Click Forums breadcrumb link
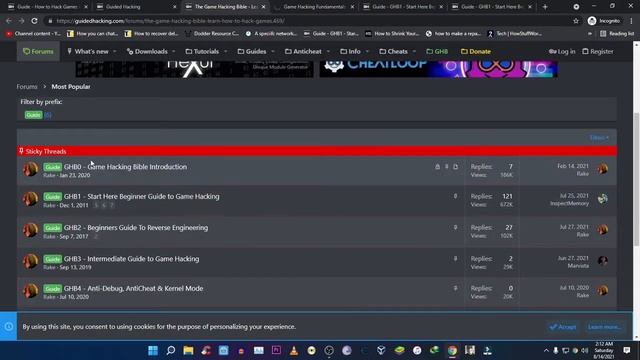 (x=27, y=87)
